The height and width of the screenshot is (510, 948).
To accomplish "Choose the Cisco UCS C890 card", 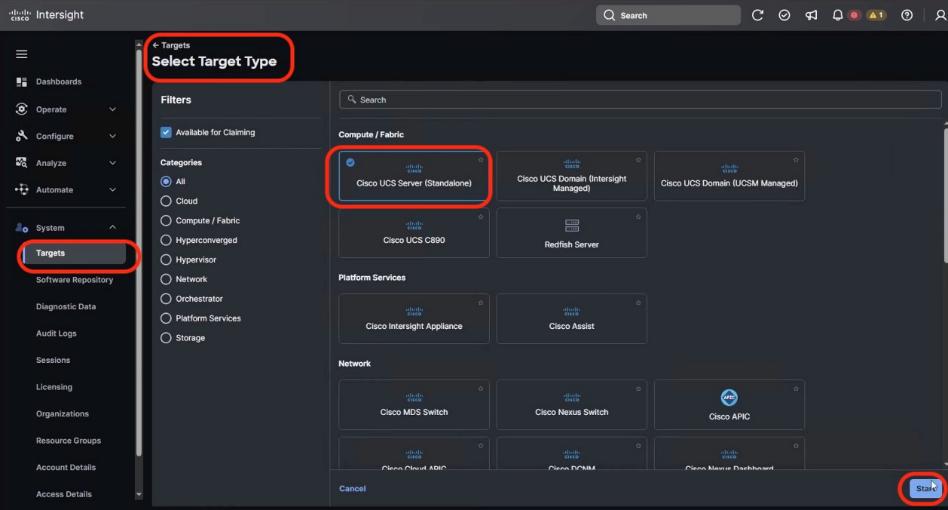I will 414,233.
